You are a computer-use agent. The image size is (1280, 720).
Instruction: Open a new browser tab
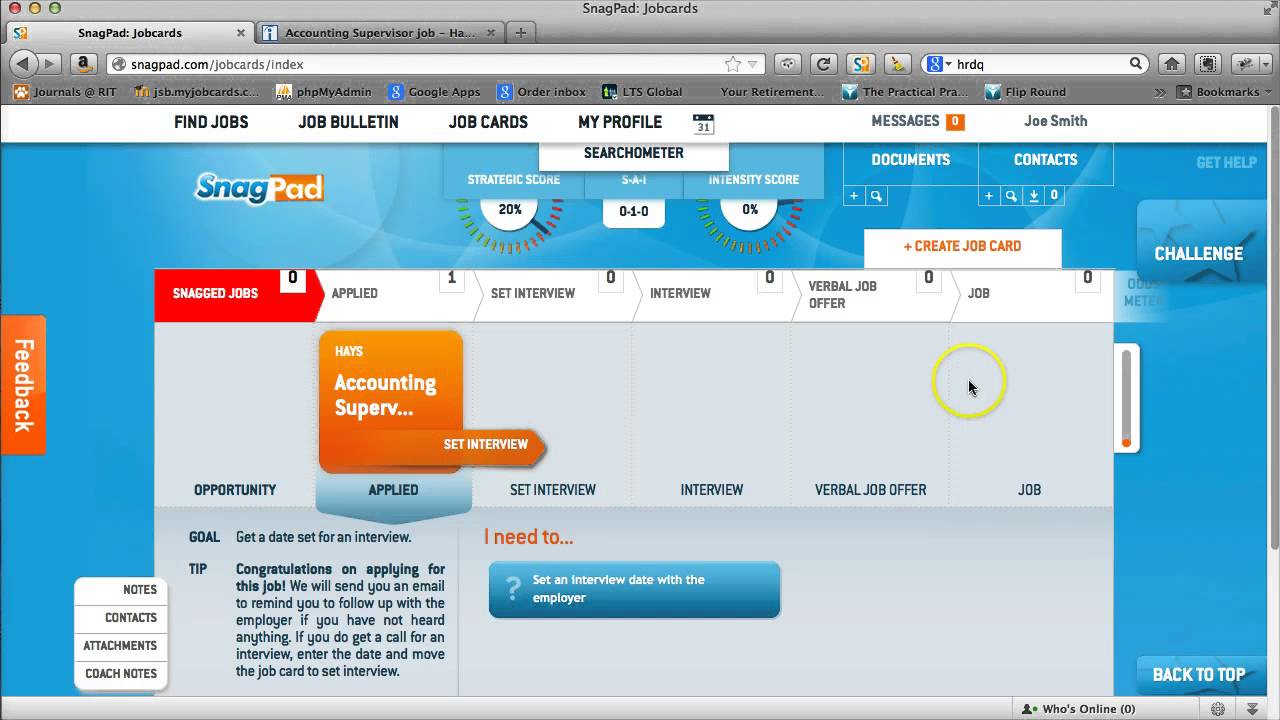pos(520,33)
